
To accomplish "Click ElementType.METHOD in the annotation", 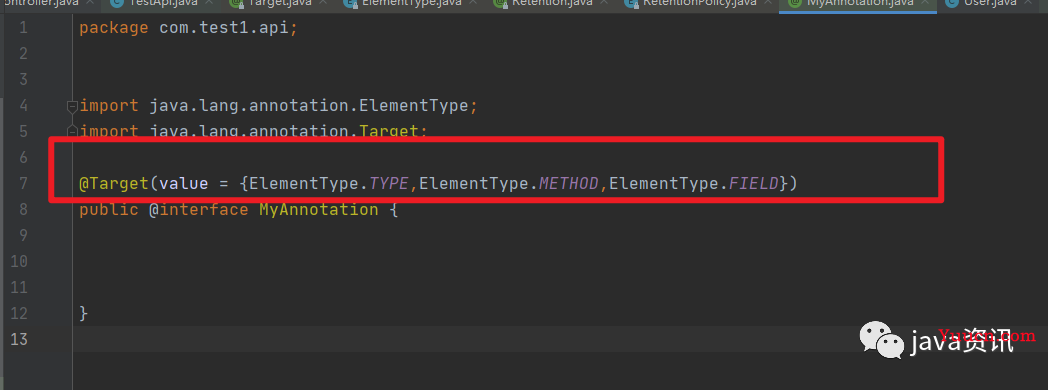I will pos(509,183).
